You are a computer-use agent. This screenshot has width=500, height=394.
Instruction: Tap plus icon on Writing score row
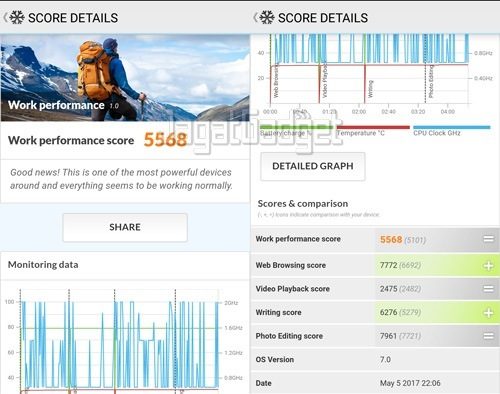[x=489, y=312]
